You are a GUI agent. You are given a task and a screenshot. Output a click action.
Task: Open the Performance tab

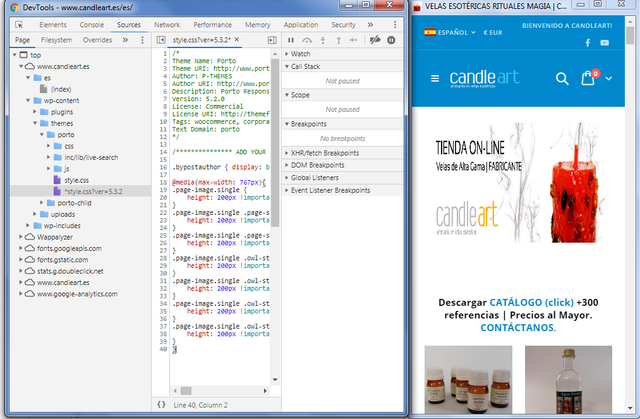coord(212,24)
